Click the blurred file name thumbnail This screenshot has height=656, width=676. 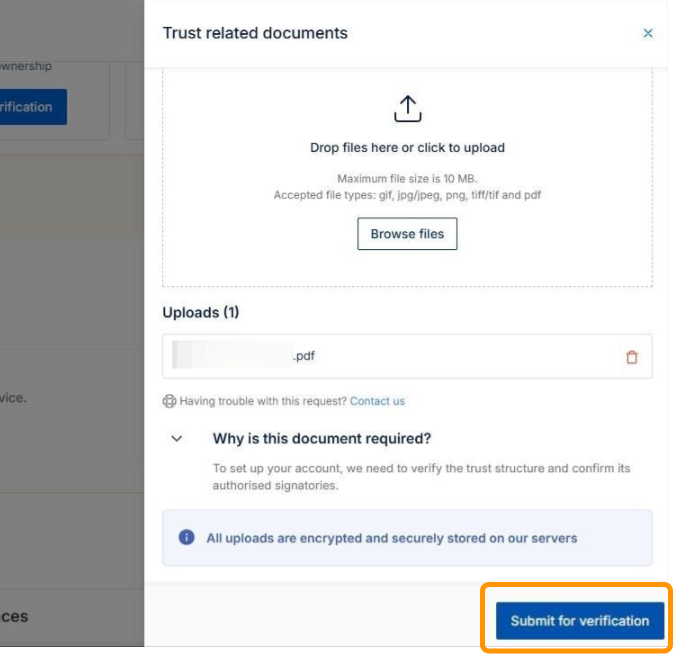(232, 355)
